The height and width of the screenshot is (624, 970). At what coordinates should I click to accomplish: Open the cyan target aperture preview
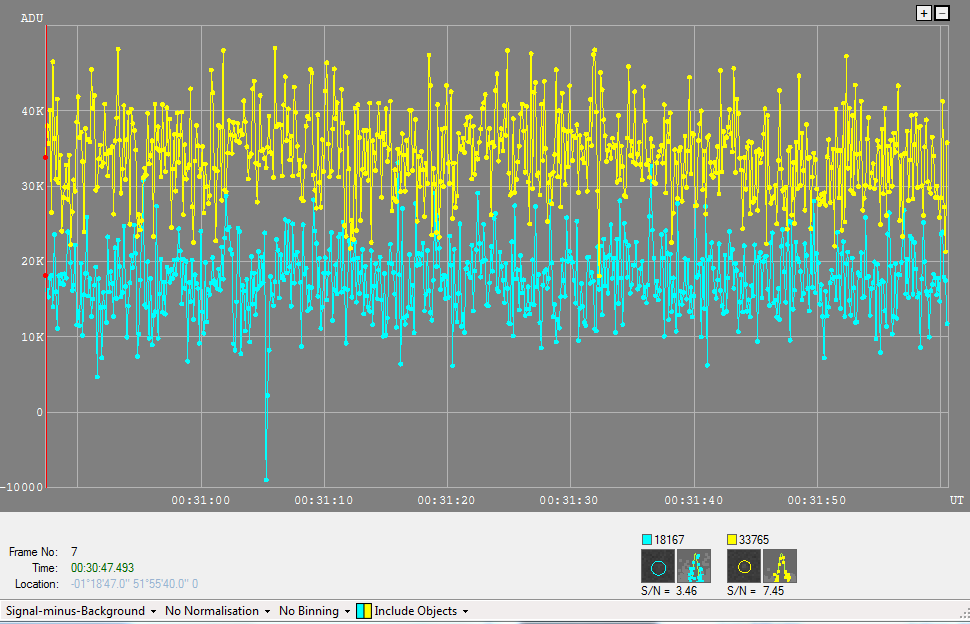pyautogui.click(x=657, y=568)
